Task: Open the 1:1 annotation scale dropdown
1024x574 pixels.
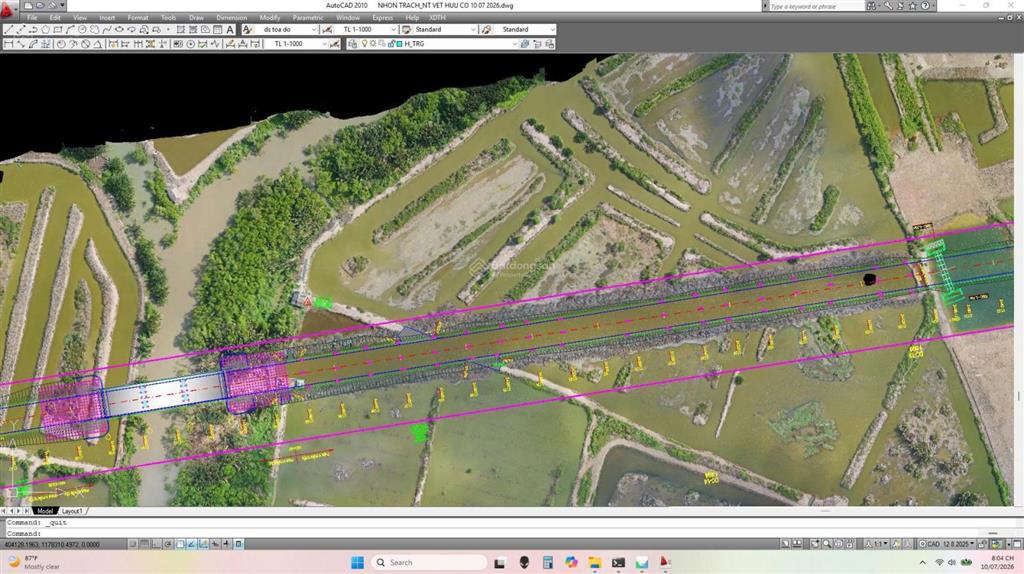Action: coord(877,543)
